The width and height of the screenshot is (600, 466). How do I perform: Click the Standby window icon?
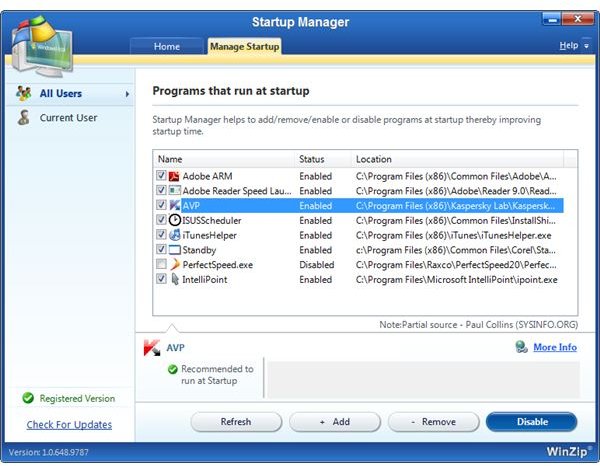pos(174,250)
